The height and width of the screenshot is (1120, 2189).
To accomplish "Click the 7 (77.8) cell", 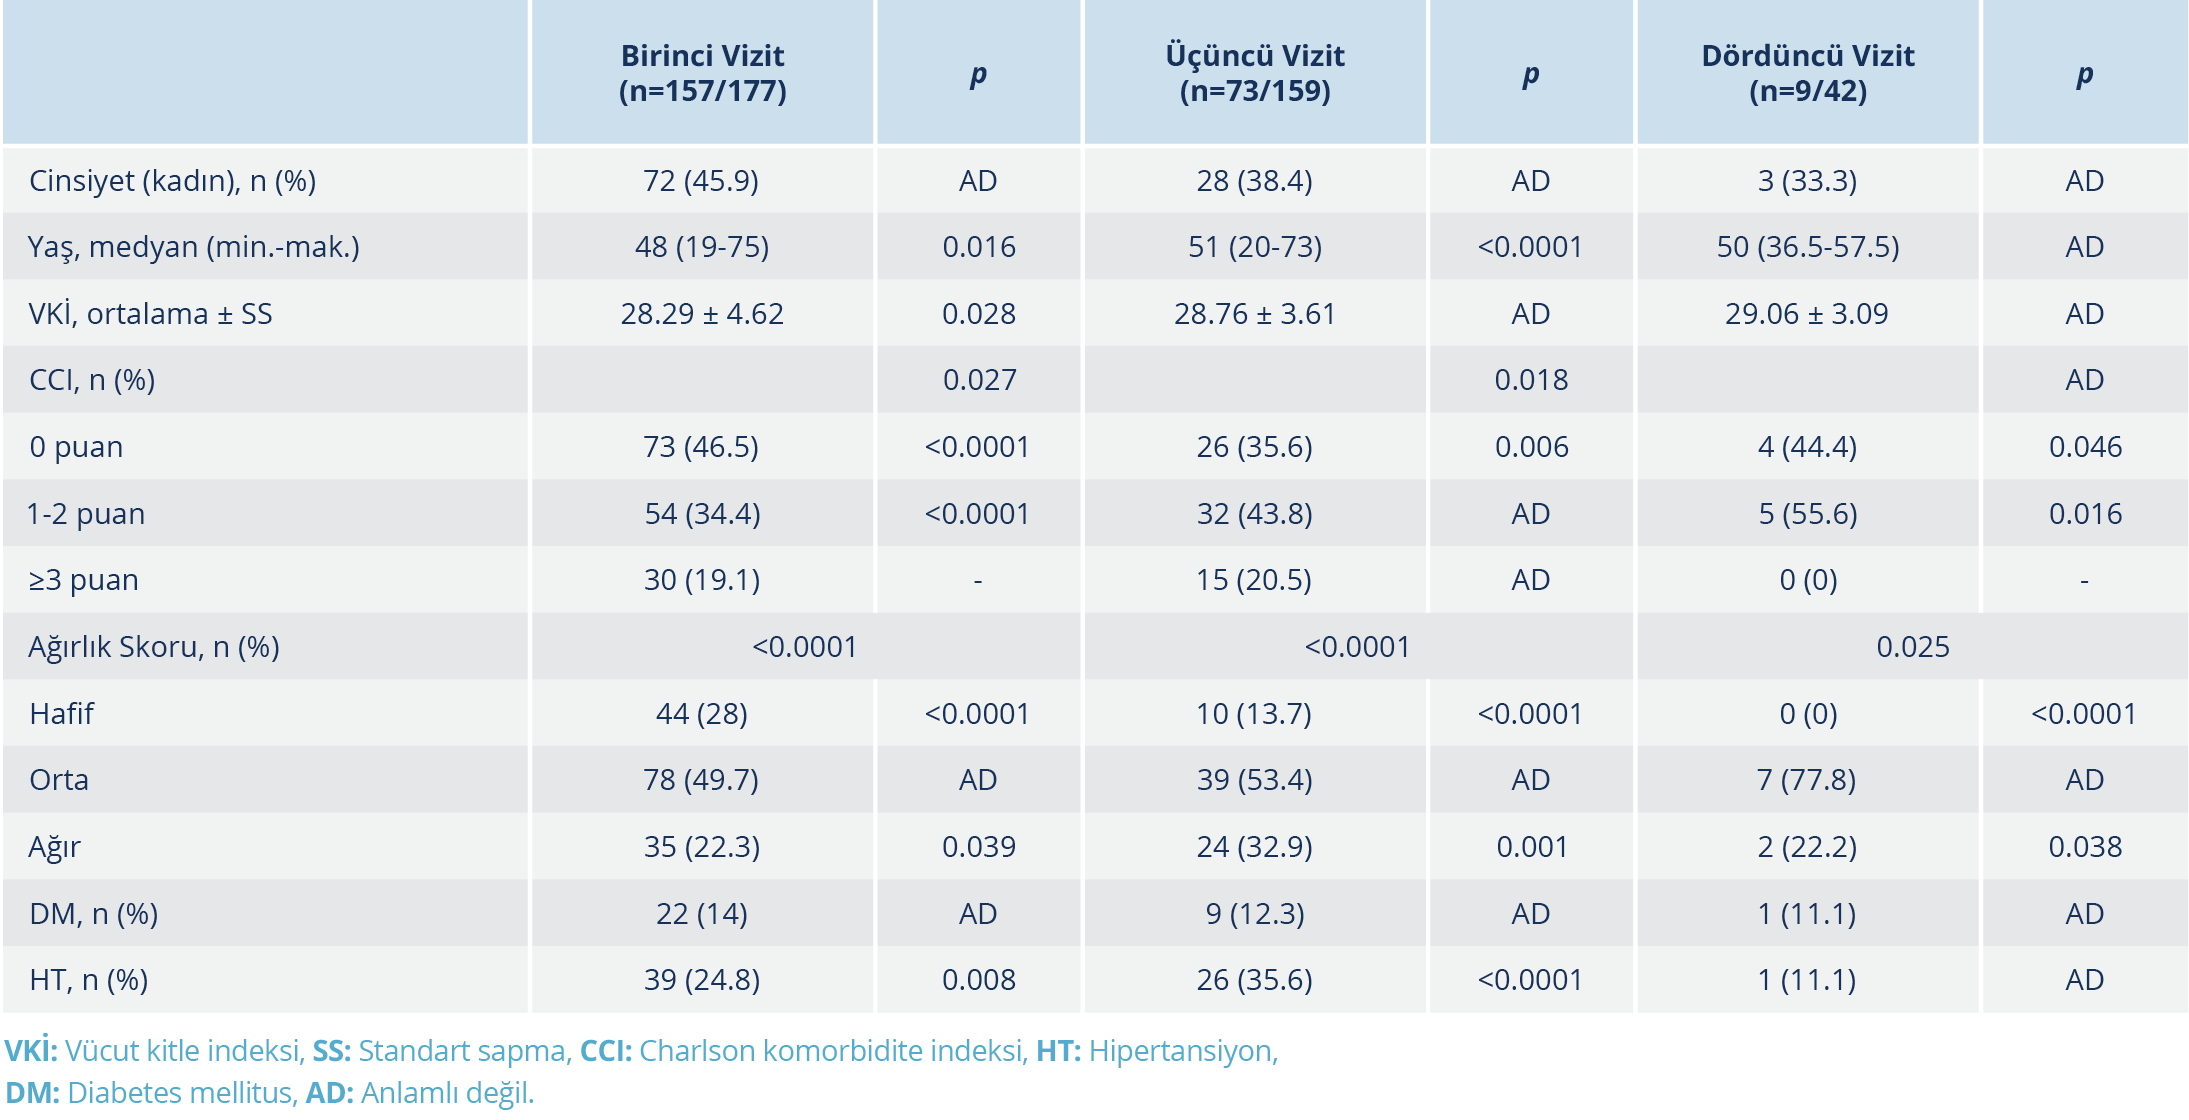I will pyautogui.click(x=1807, y=780).
